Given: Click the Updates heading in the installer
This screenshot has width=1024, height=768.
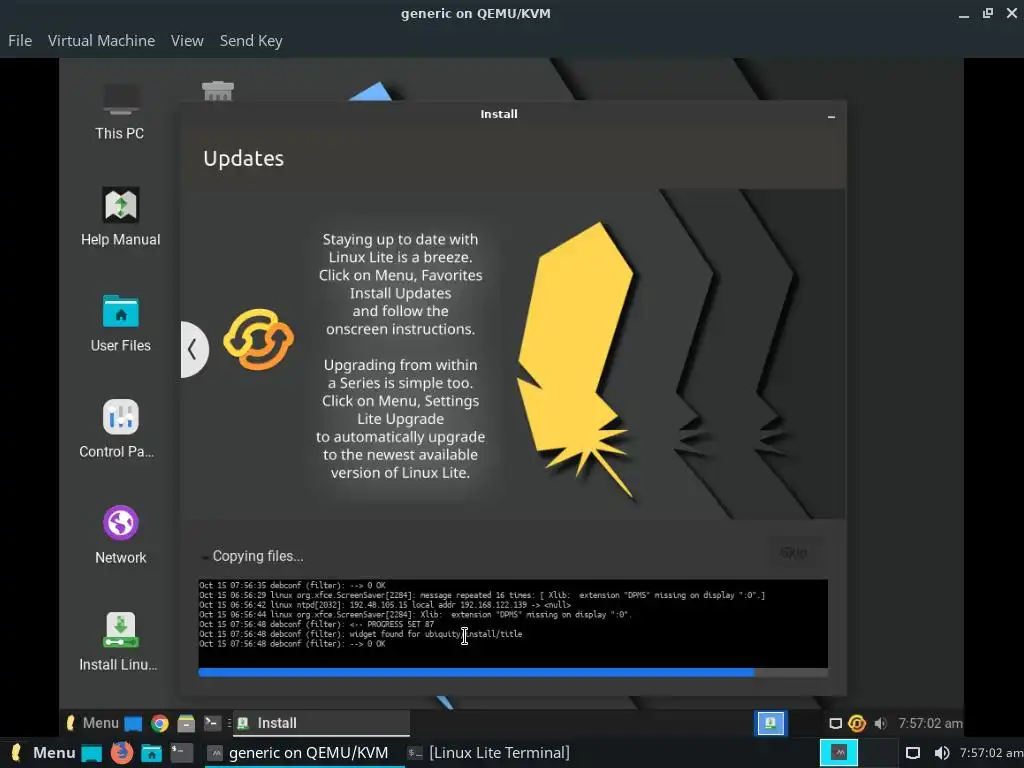Looking at the screenshot, I should [244, 159].
